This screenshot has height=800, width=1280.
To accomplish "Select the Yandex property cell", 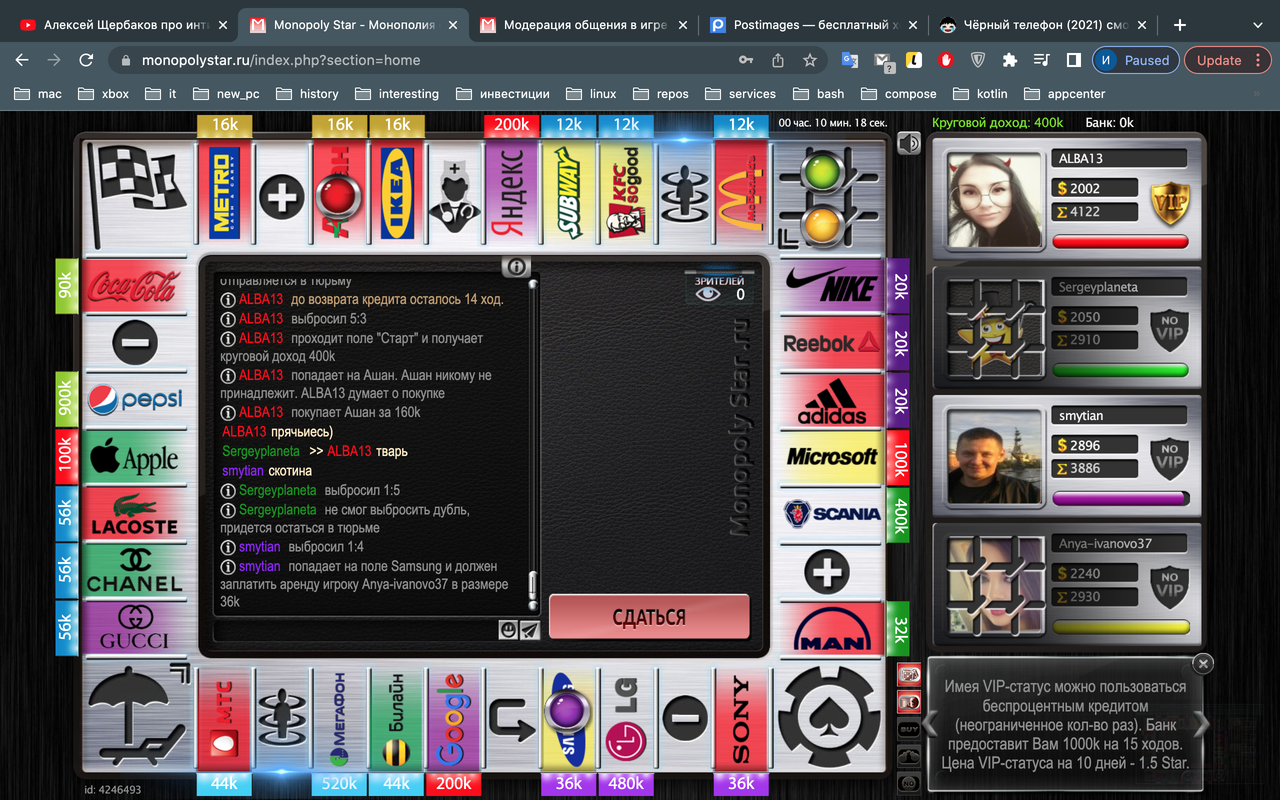I will 512,193.
